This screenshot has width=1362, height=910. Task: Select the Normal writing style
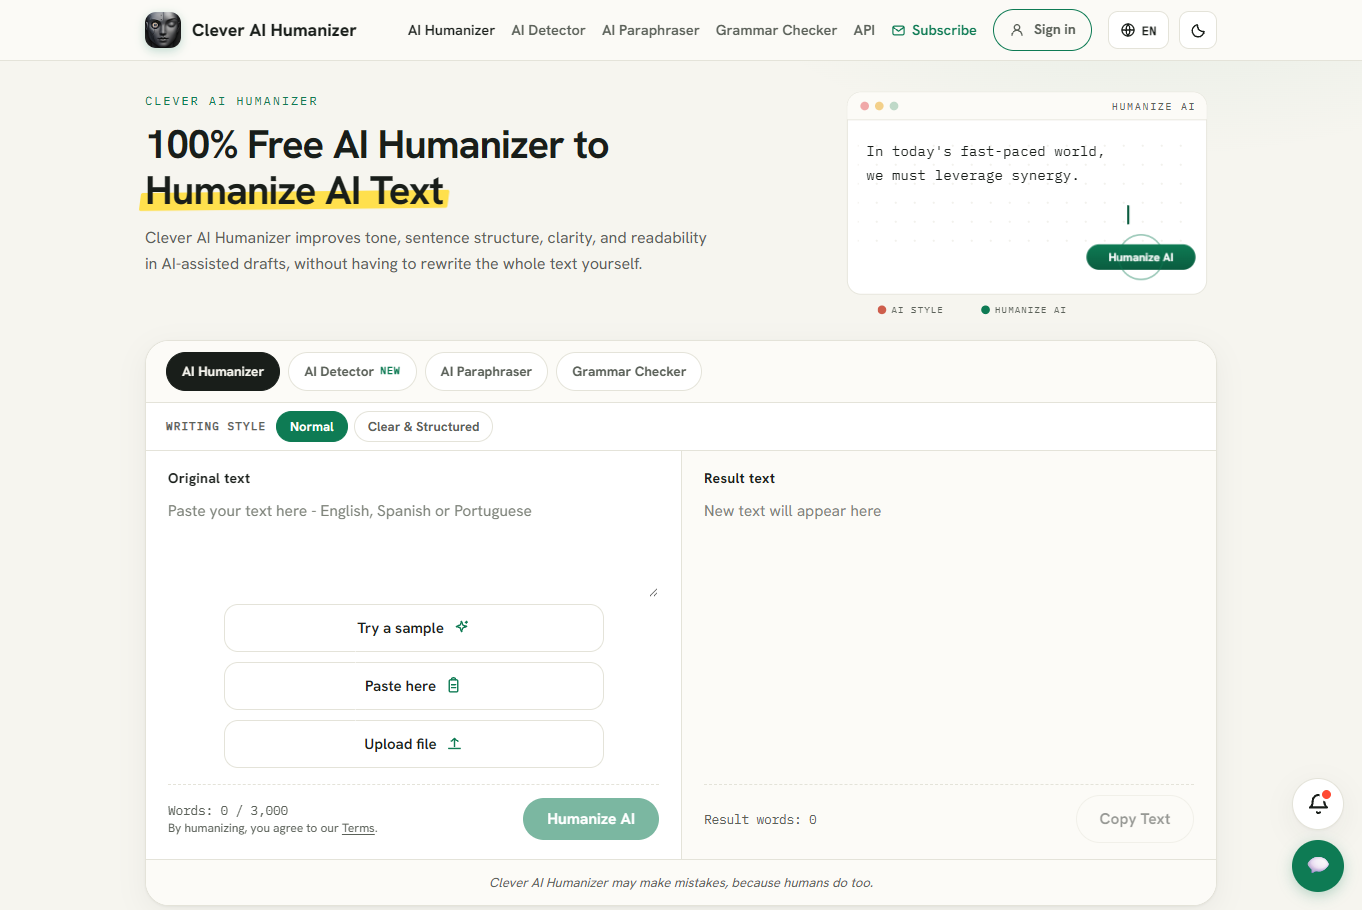click(x=312, y=426)
